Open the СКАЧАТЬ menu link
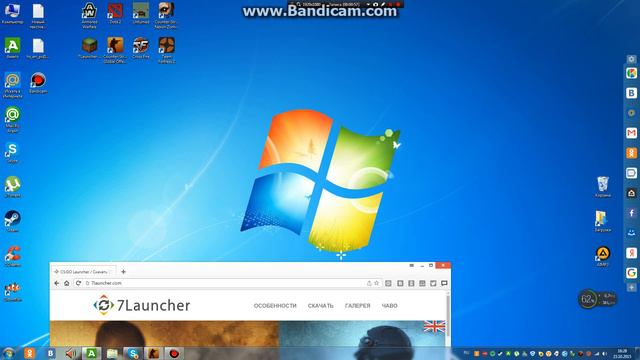 (320, 306)
